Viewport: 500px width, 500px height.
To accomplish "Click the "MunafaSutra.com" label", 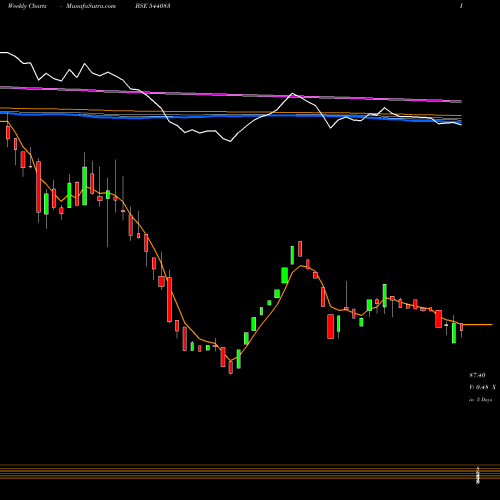I will point(91,6).
